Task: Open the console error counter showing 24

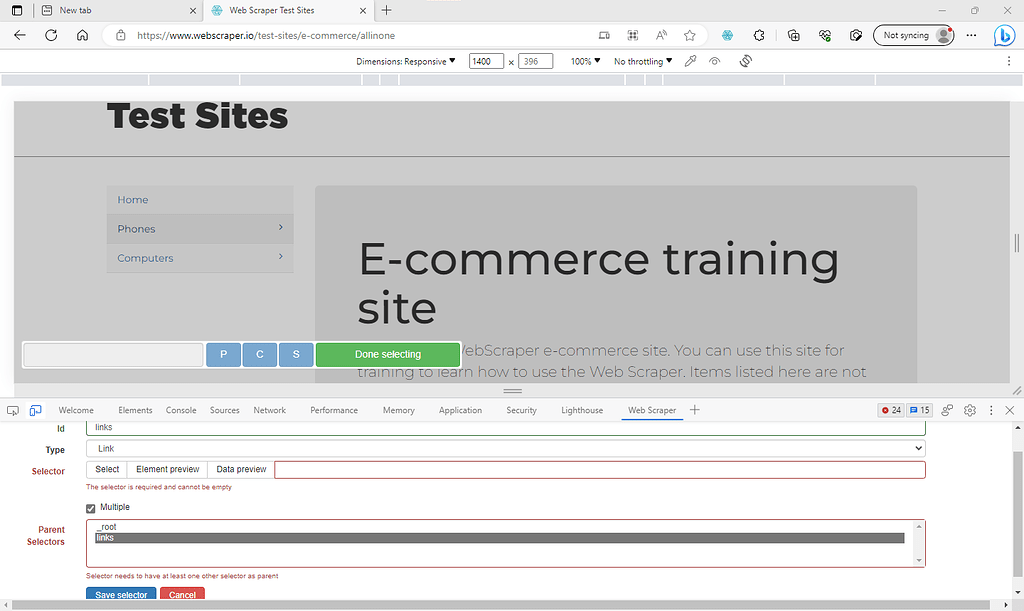Action: 889,410
